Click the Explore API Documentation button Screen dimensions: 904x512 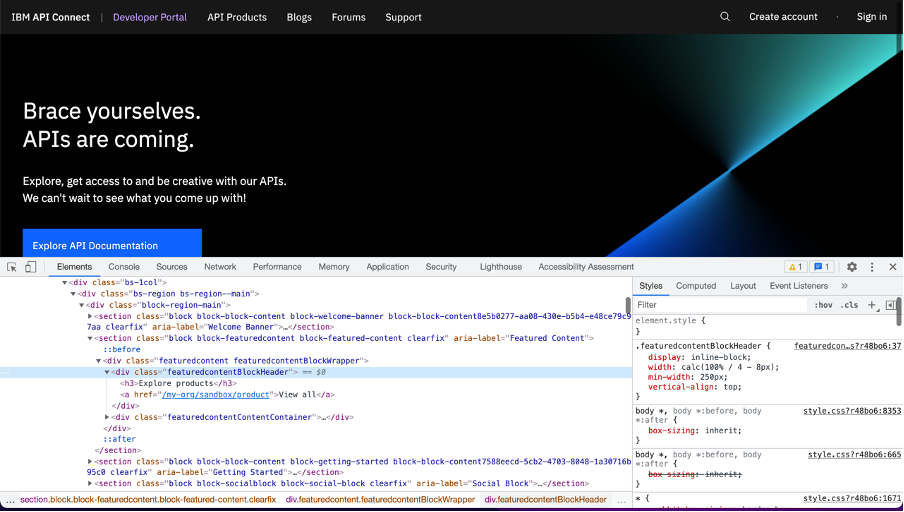(x=112, y=243)
